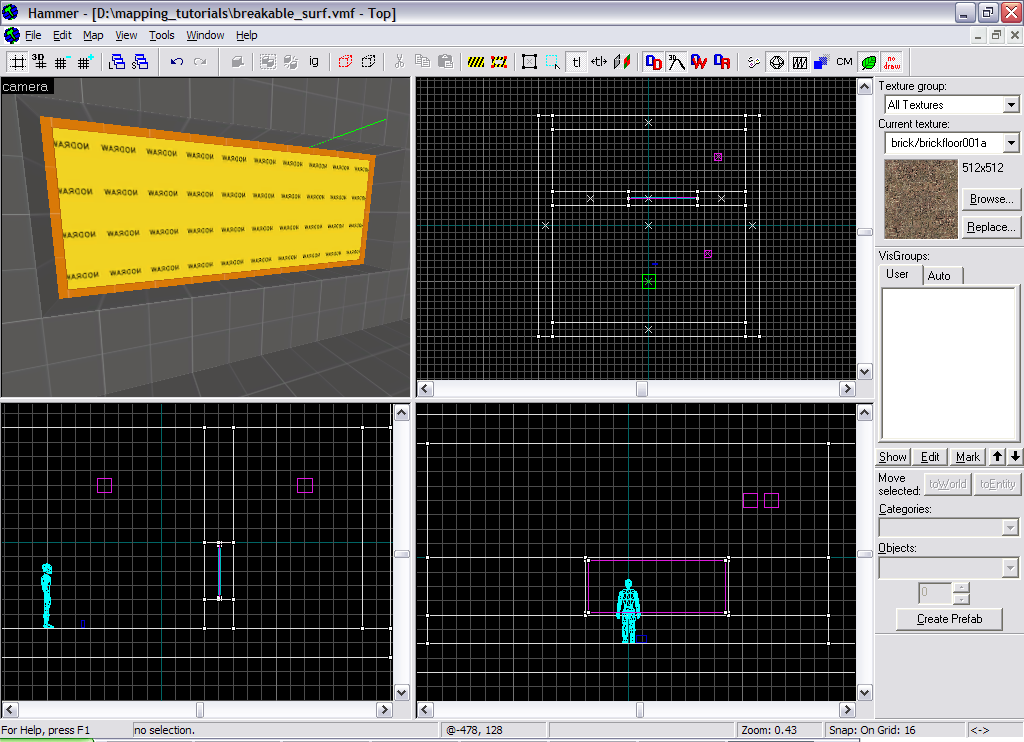Viewport: 1024px width, 742px height.
Task: Click the zigzag-lines box toolbar icon
Action: (799, 62)
